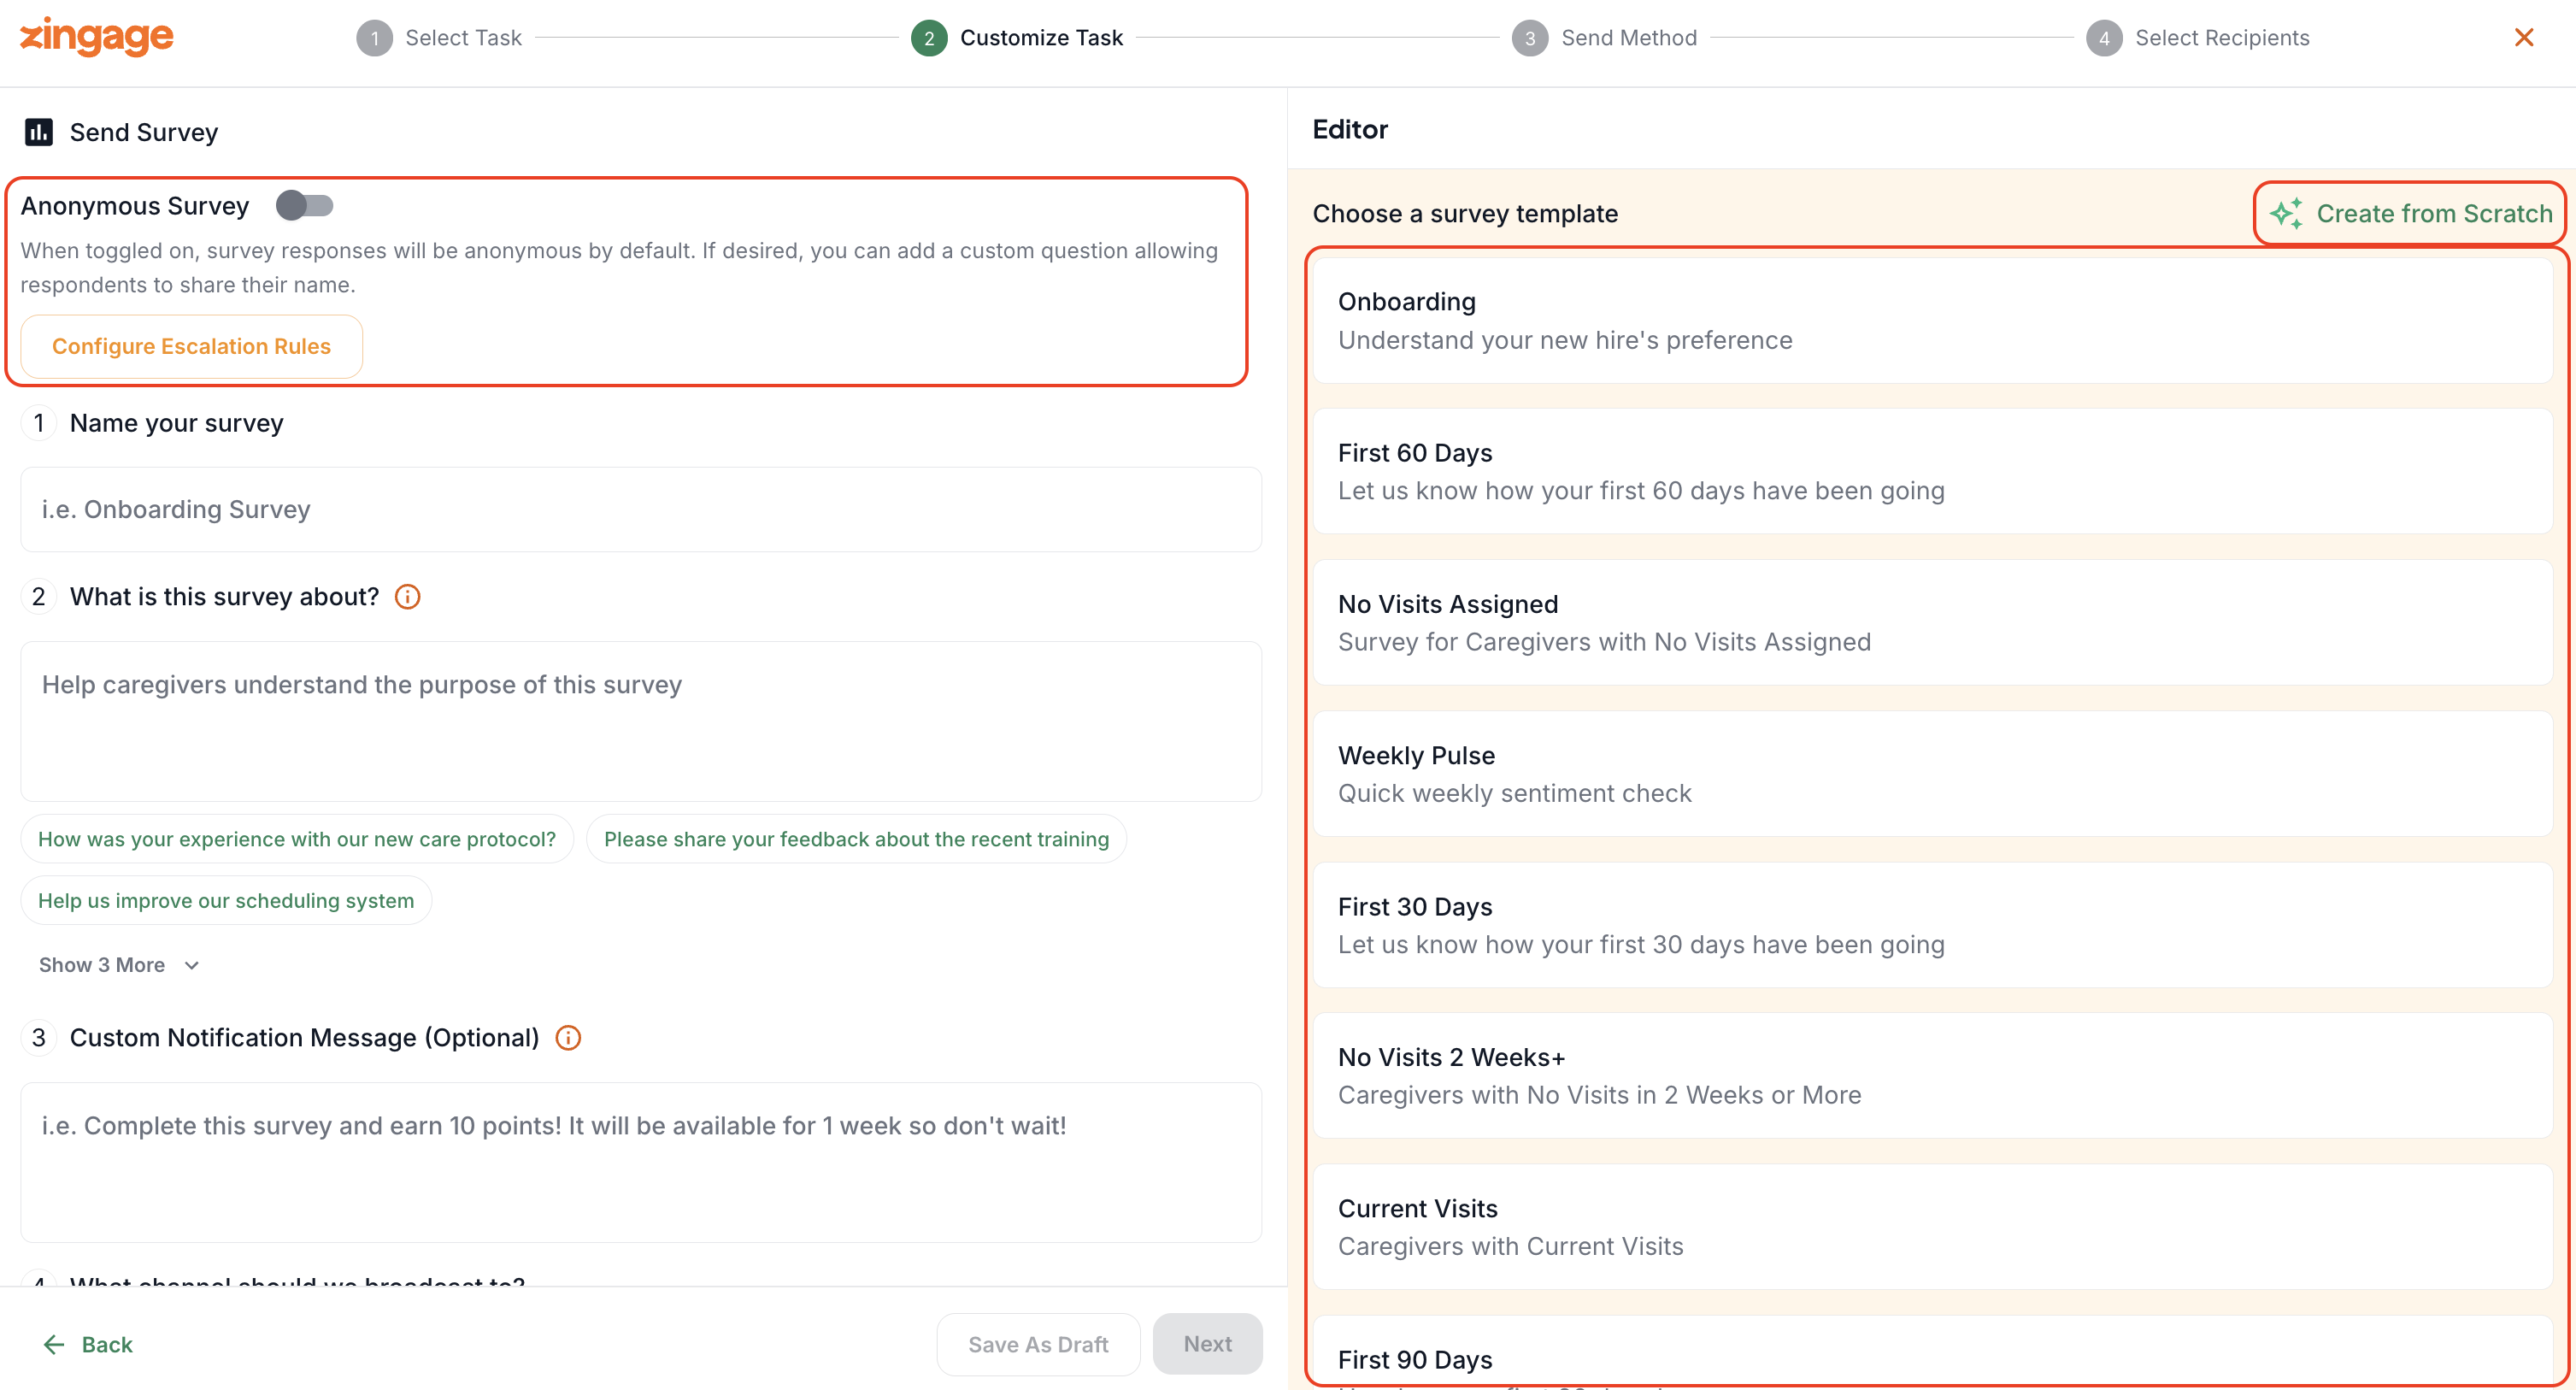Click the Name your survey input field
2576x1390 pixels.
pos(641,510)
